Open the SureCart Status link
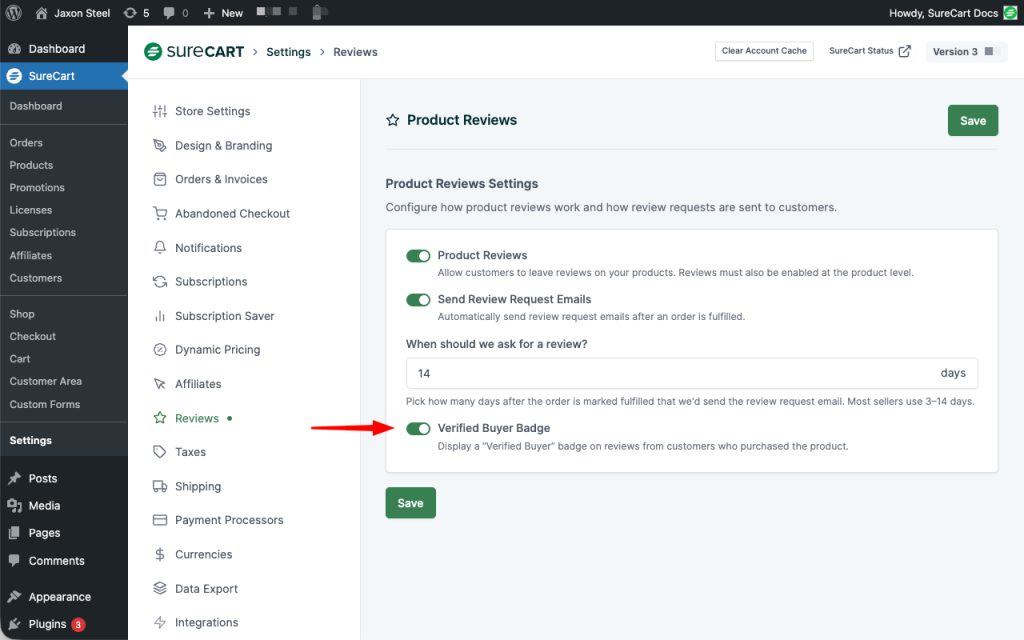This screenshot has height=640, width=1024. point(869,51)
